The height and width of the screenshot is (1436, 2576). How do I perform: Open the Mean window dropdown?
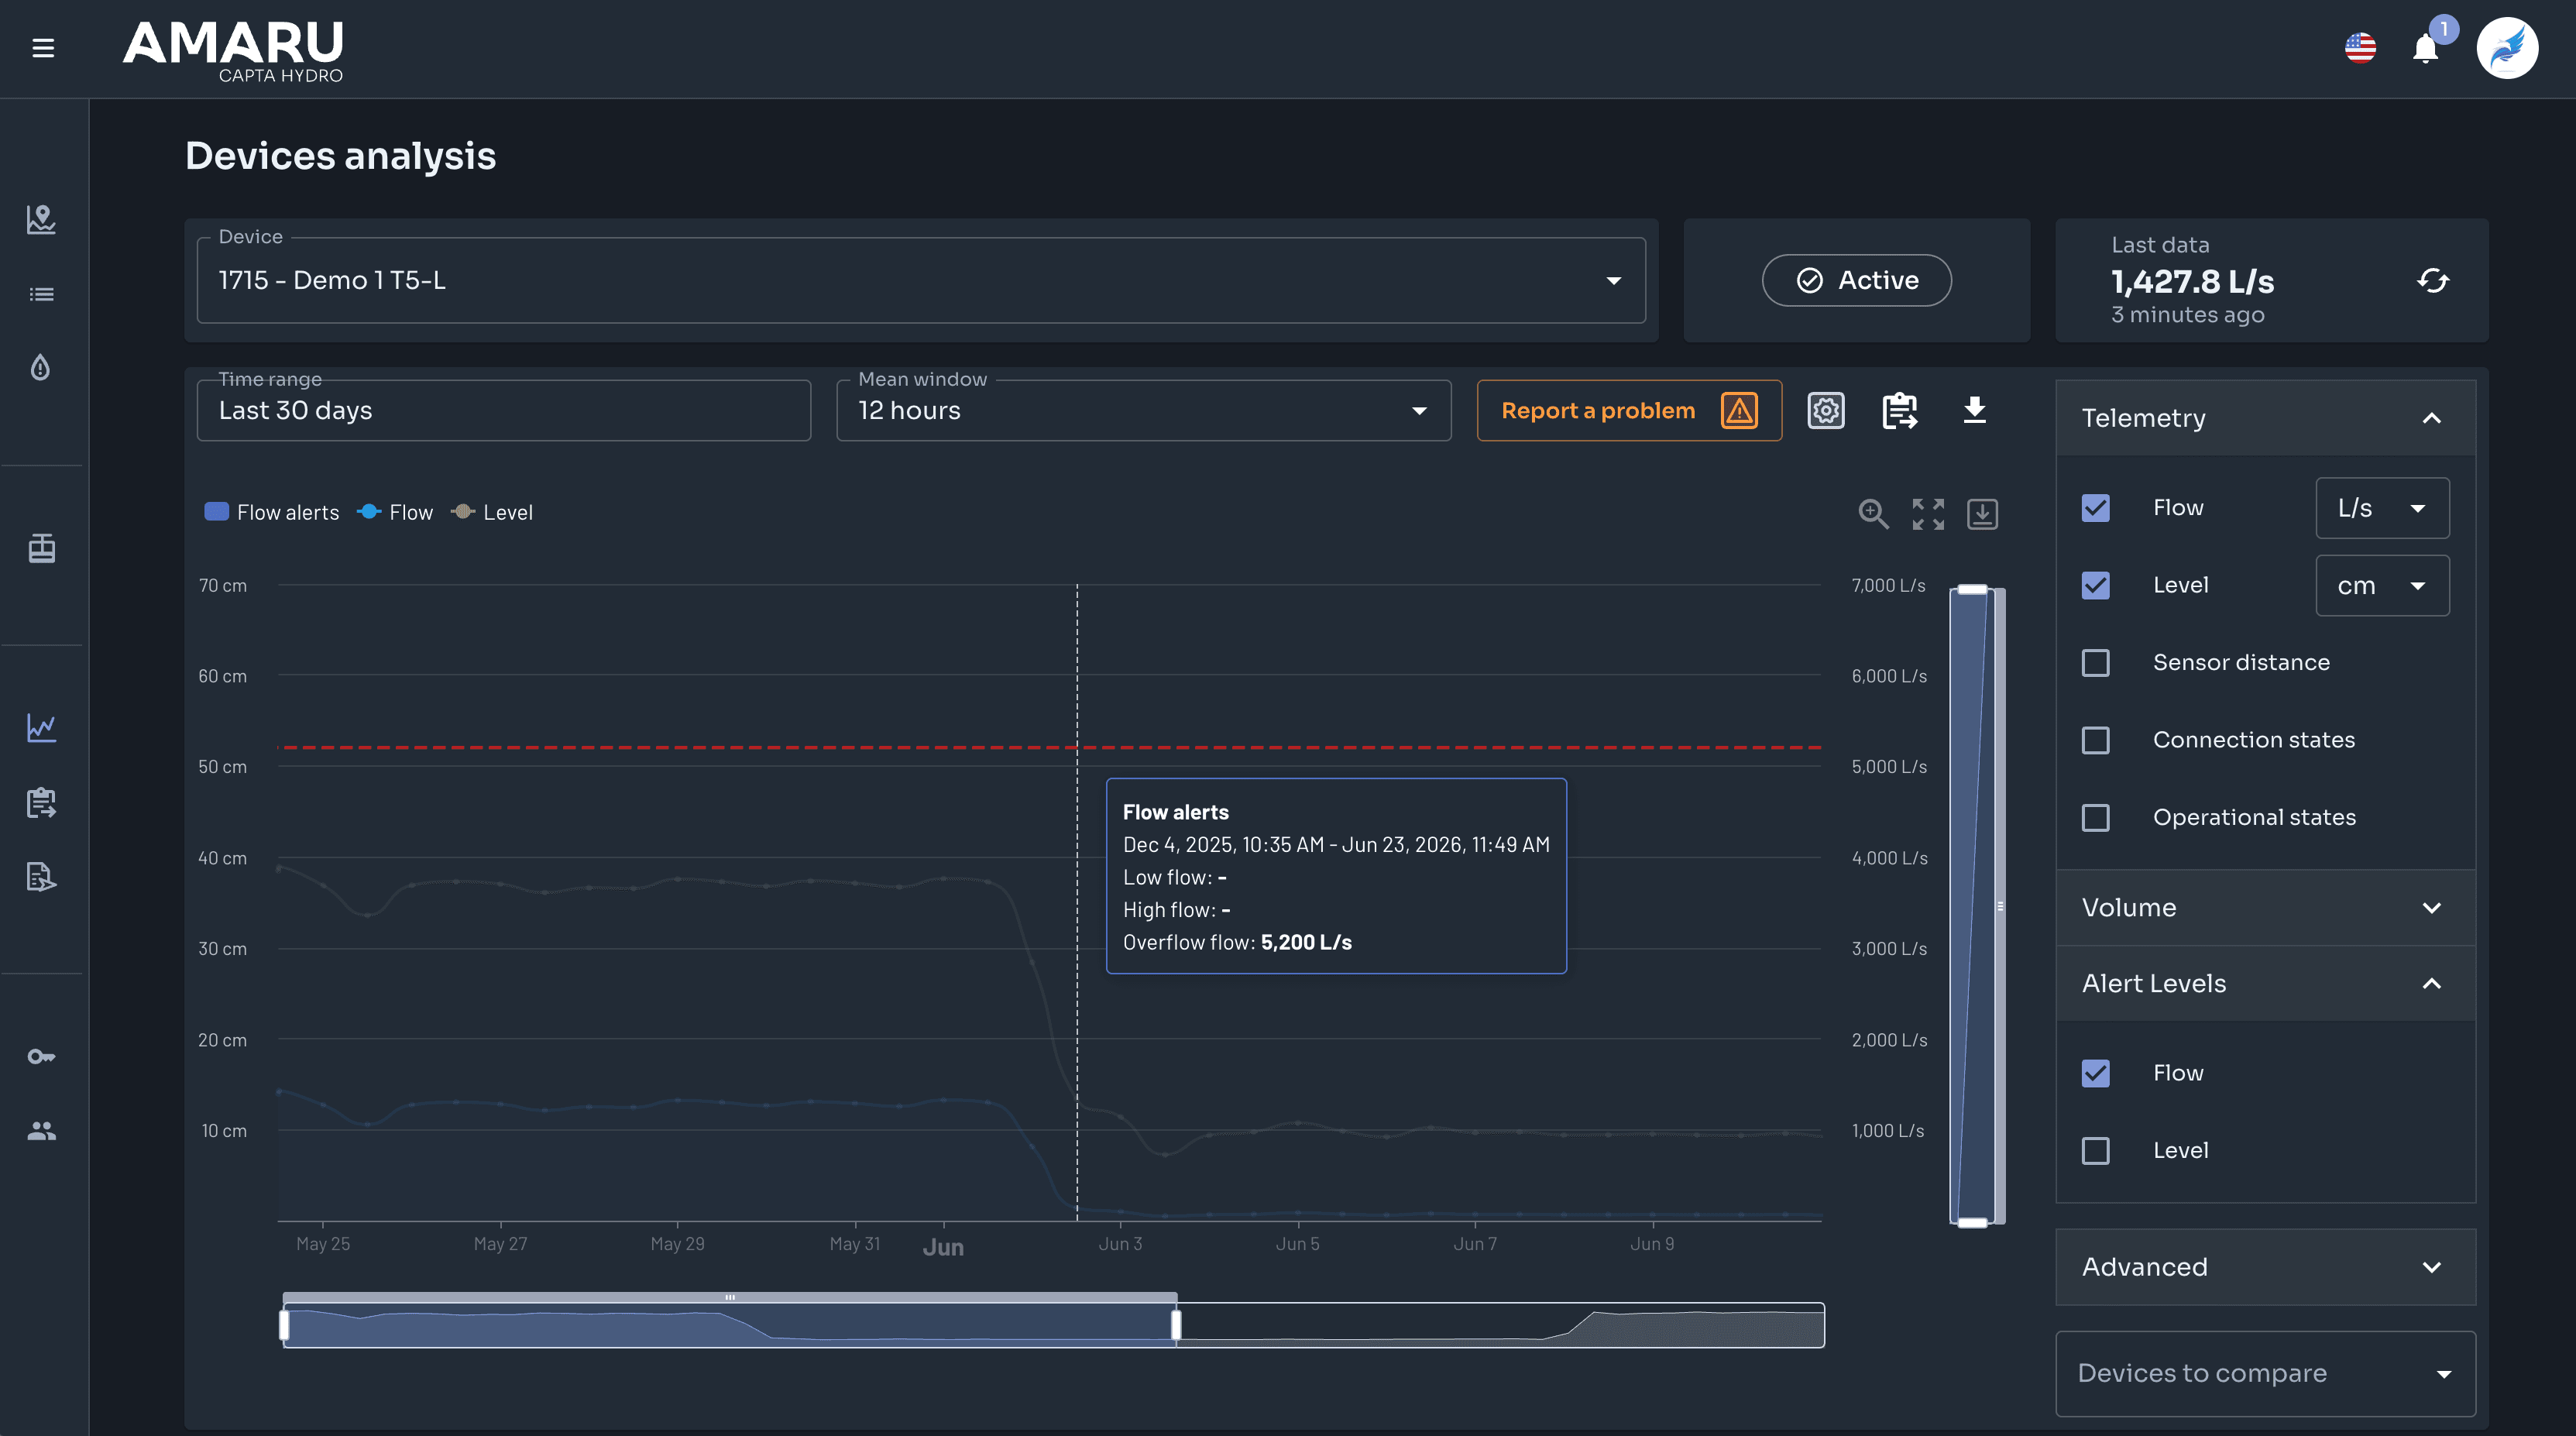point(1143,411)
